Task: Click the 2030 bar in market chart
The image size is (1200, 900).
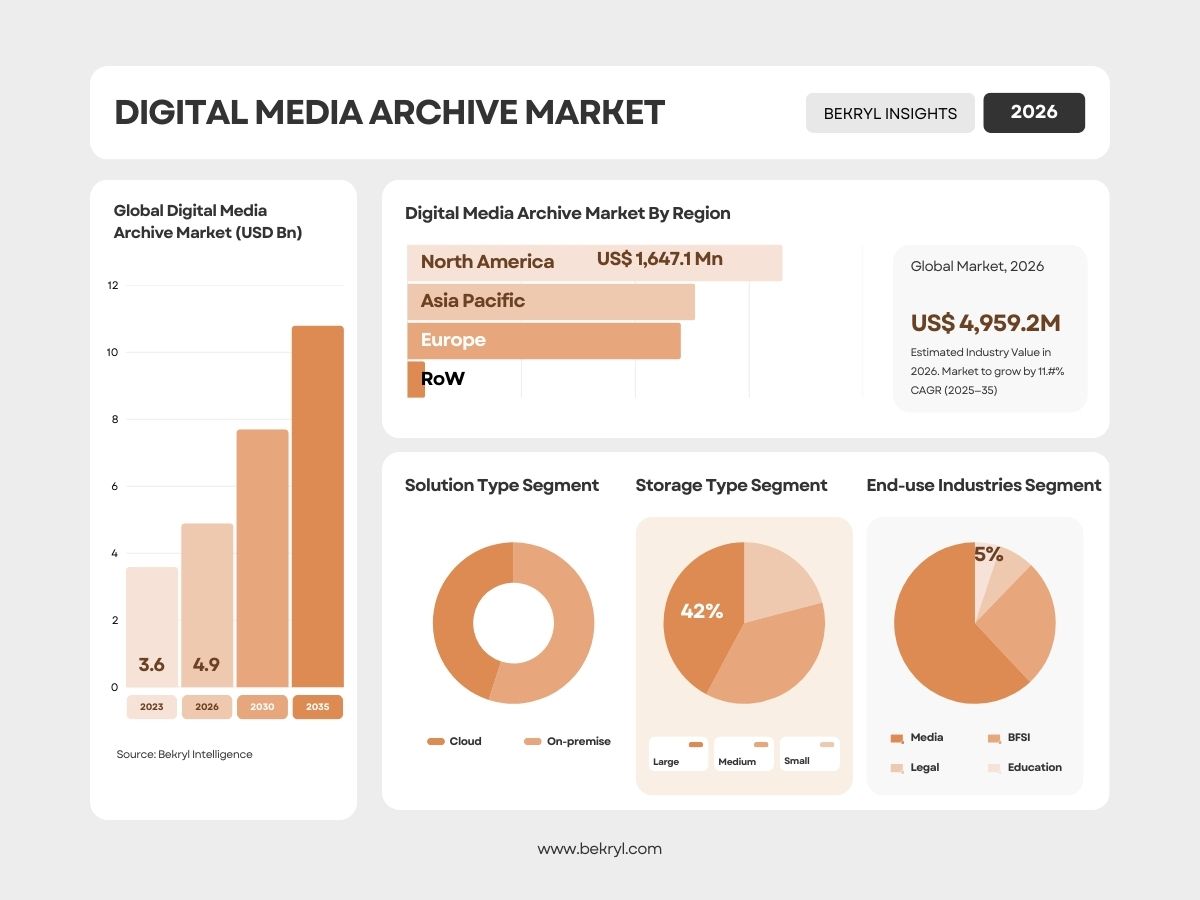Action: pos(262,558)
